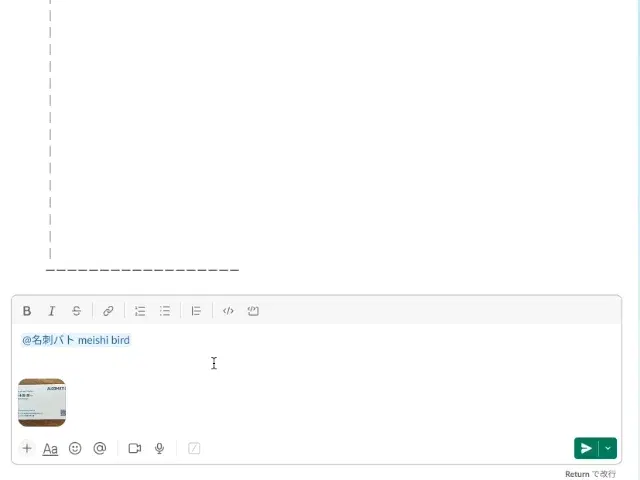Toggle the Aa formatting toolbar
The width and height of the screenshot is (640, 480).
click(x=50, y=449)
